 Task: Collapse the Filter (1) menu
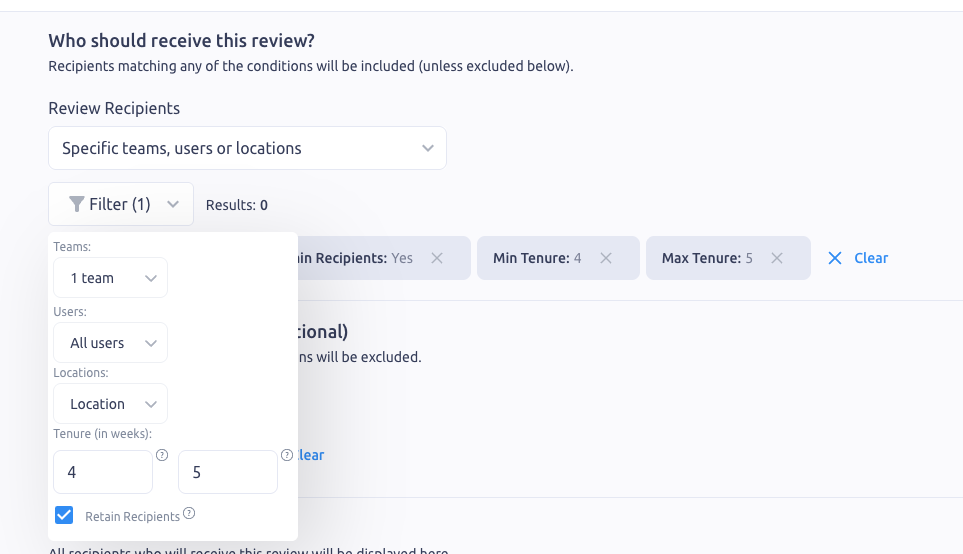click(x=120, y=204)
